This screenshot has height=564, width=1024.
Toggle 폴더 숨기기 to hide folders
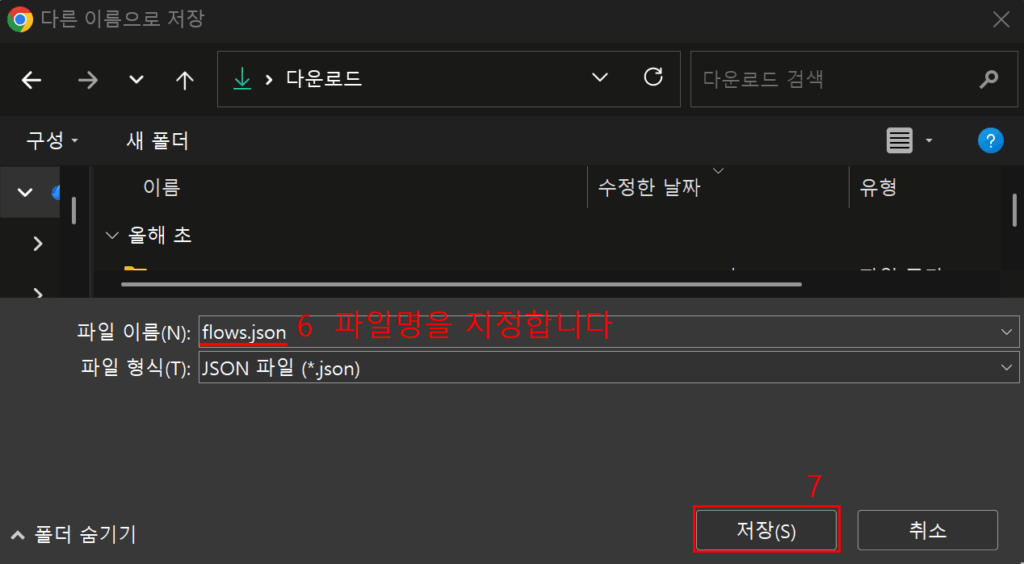[73, 535]
